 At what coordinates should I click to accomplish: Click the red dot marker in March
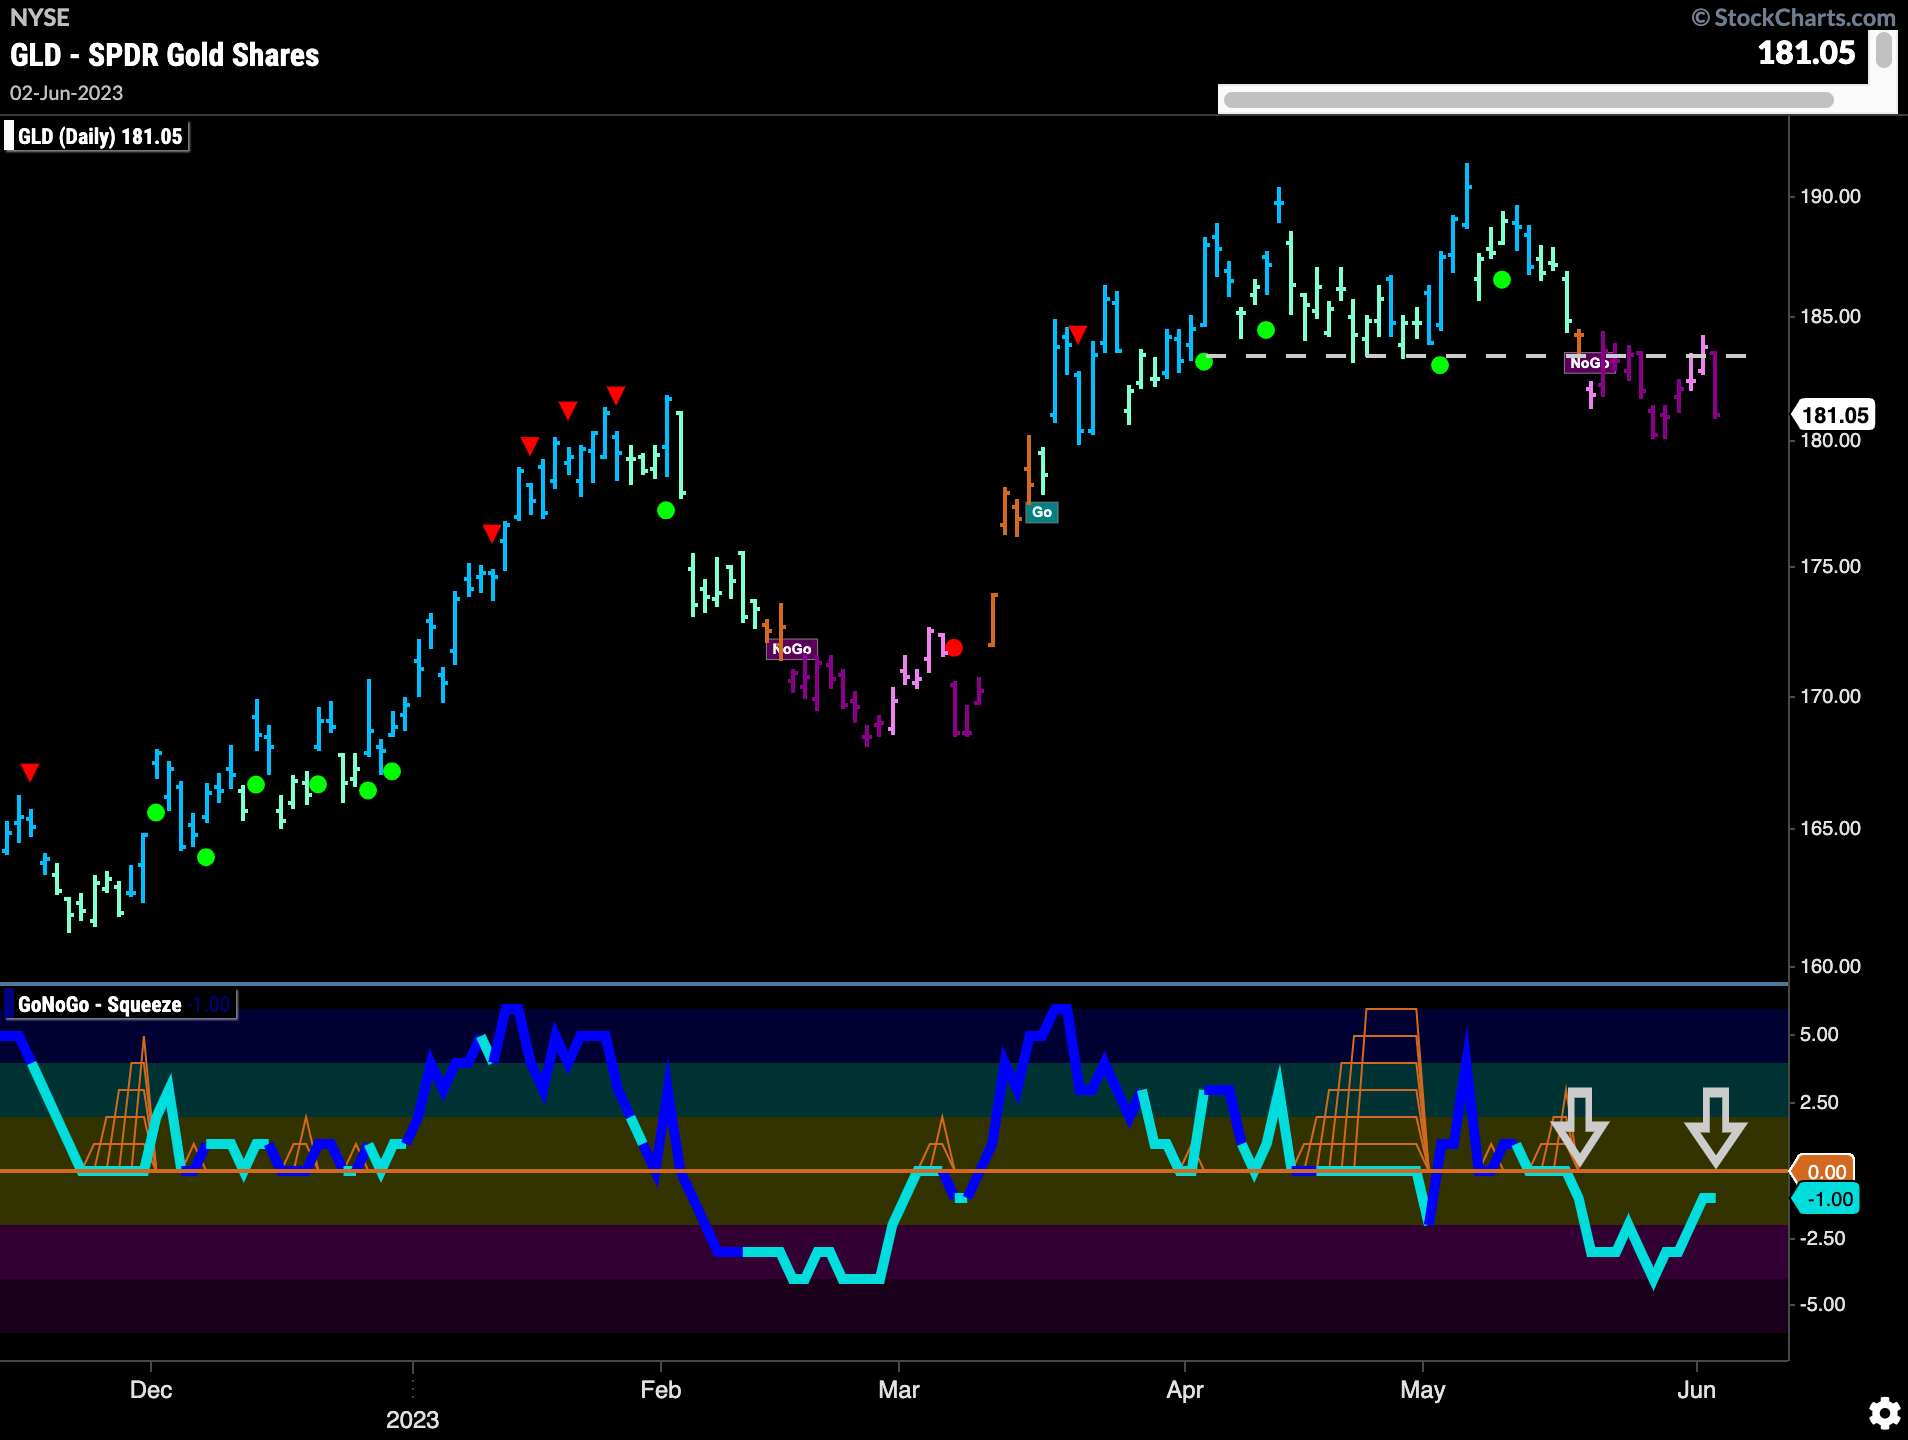(954, 648)
